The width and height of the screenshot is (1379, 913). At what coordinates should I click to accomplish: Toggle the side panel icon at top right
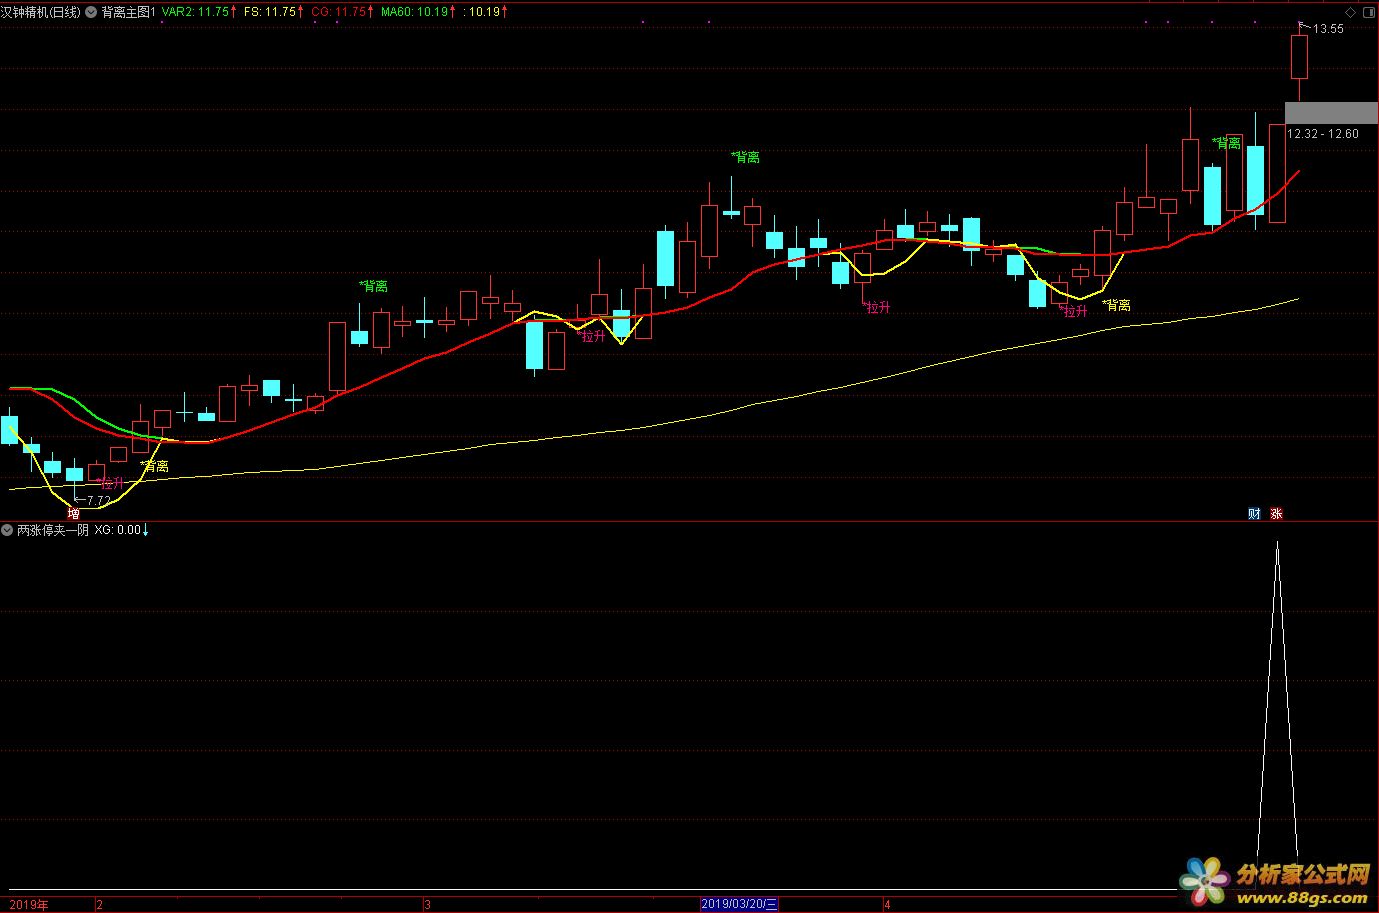(x=1369, y=12)
